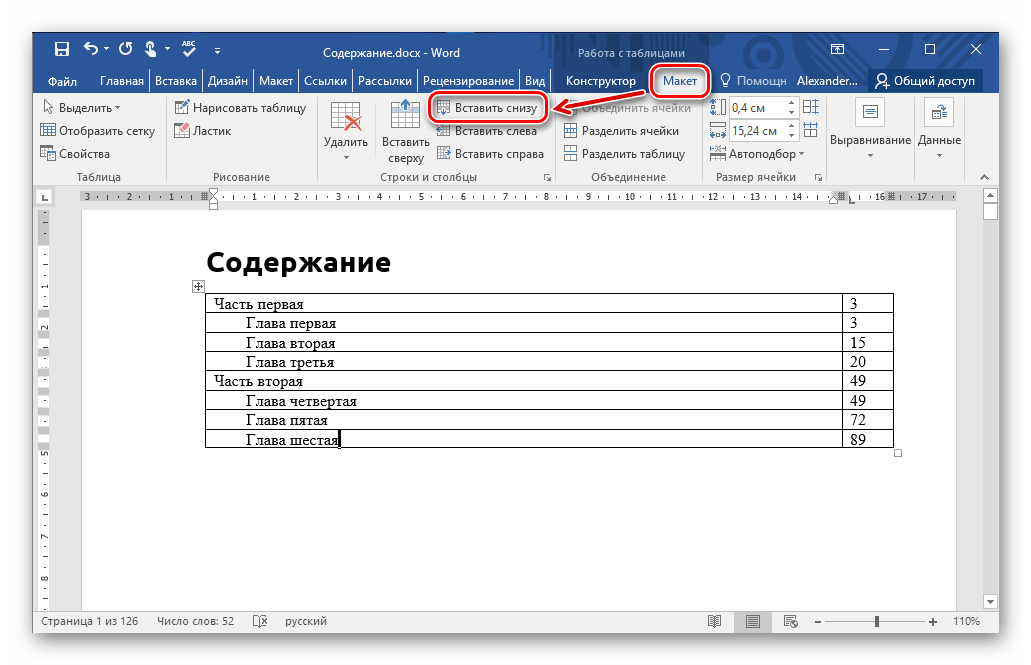Open table Properties (Свойства)
This screenshot has width=1031, height=665.
[75, 154]
